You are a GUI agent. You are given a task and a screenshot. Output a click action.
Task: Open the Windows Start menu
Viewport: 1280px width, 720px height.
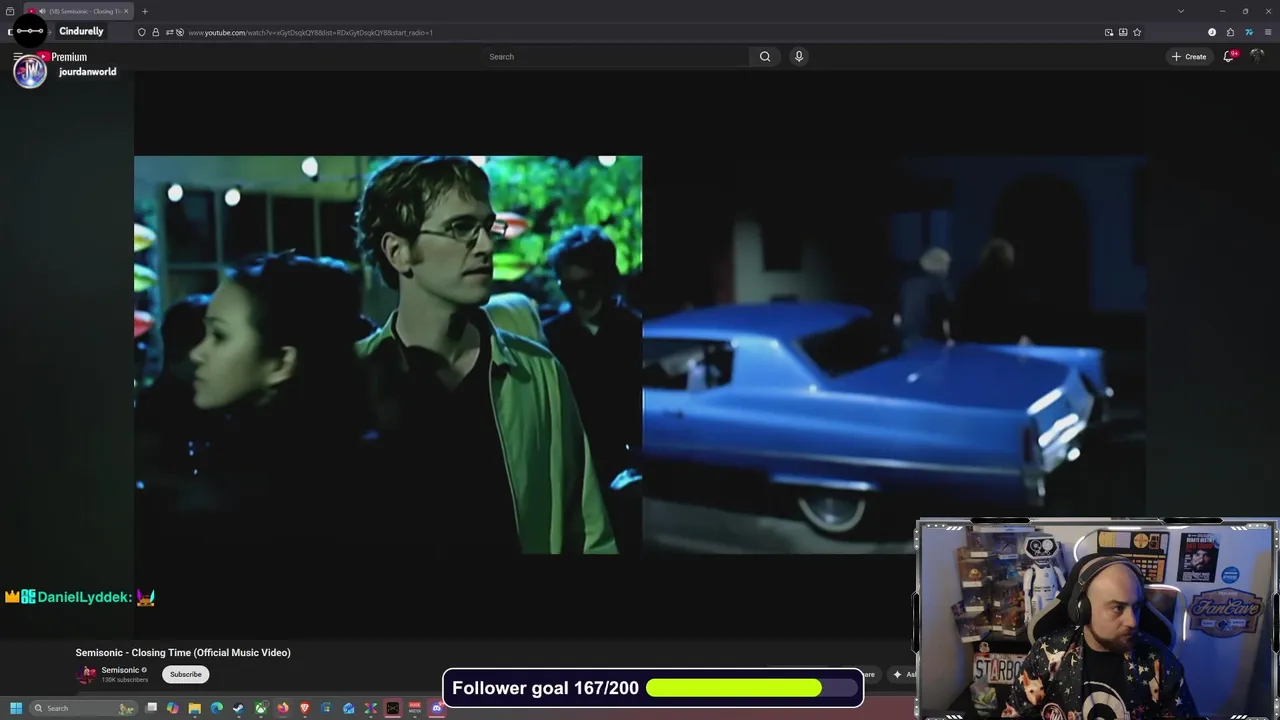[16, 708]
